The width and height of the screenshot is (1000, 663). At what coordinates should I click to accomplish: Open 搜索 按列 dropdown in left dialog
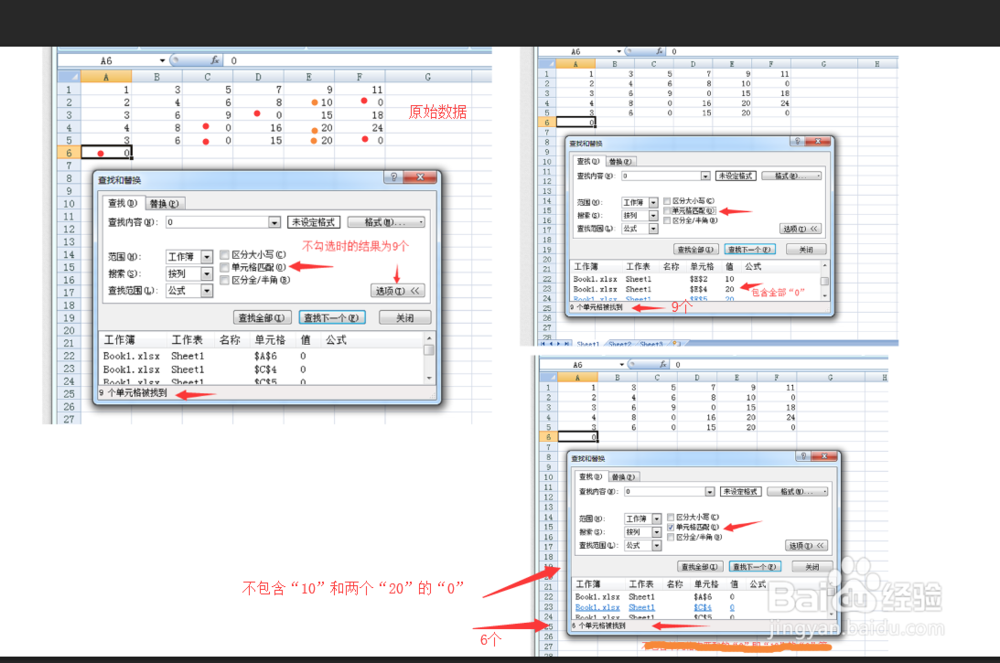[207, 274]
